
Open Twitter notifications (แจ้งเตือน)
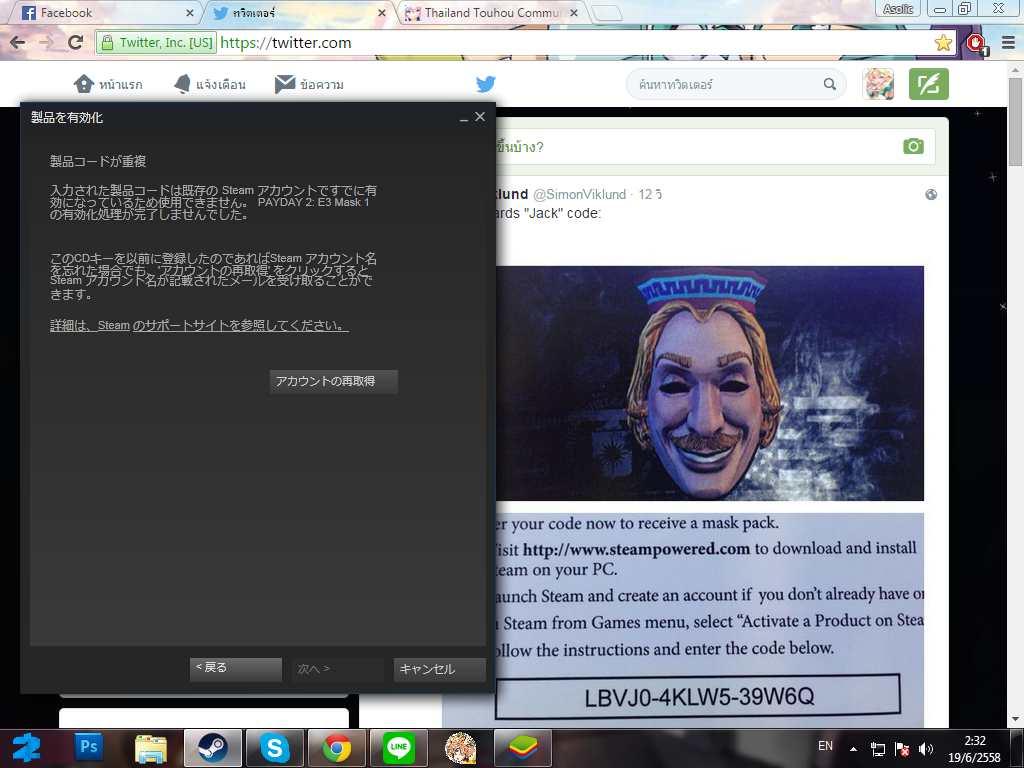point(210,84)
